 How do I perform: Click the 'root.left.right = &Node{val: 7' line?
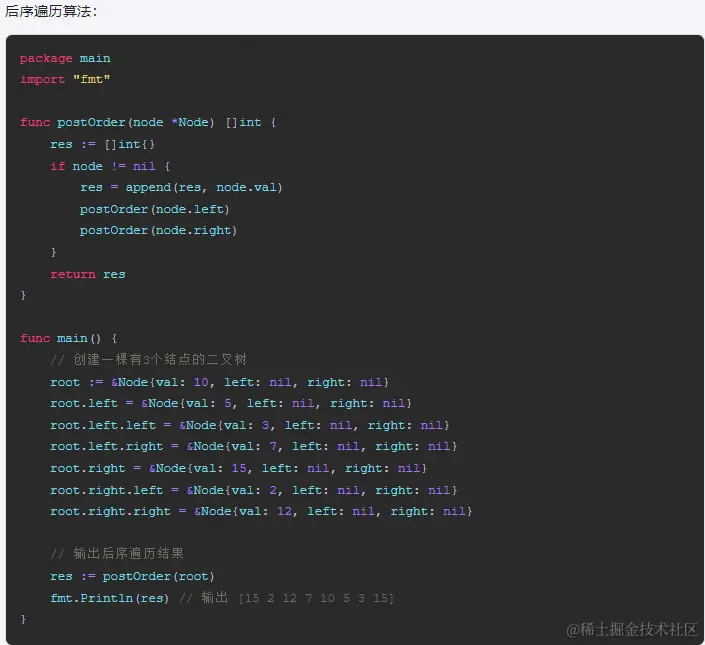click(254, 446)
